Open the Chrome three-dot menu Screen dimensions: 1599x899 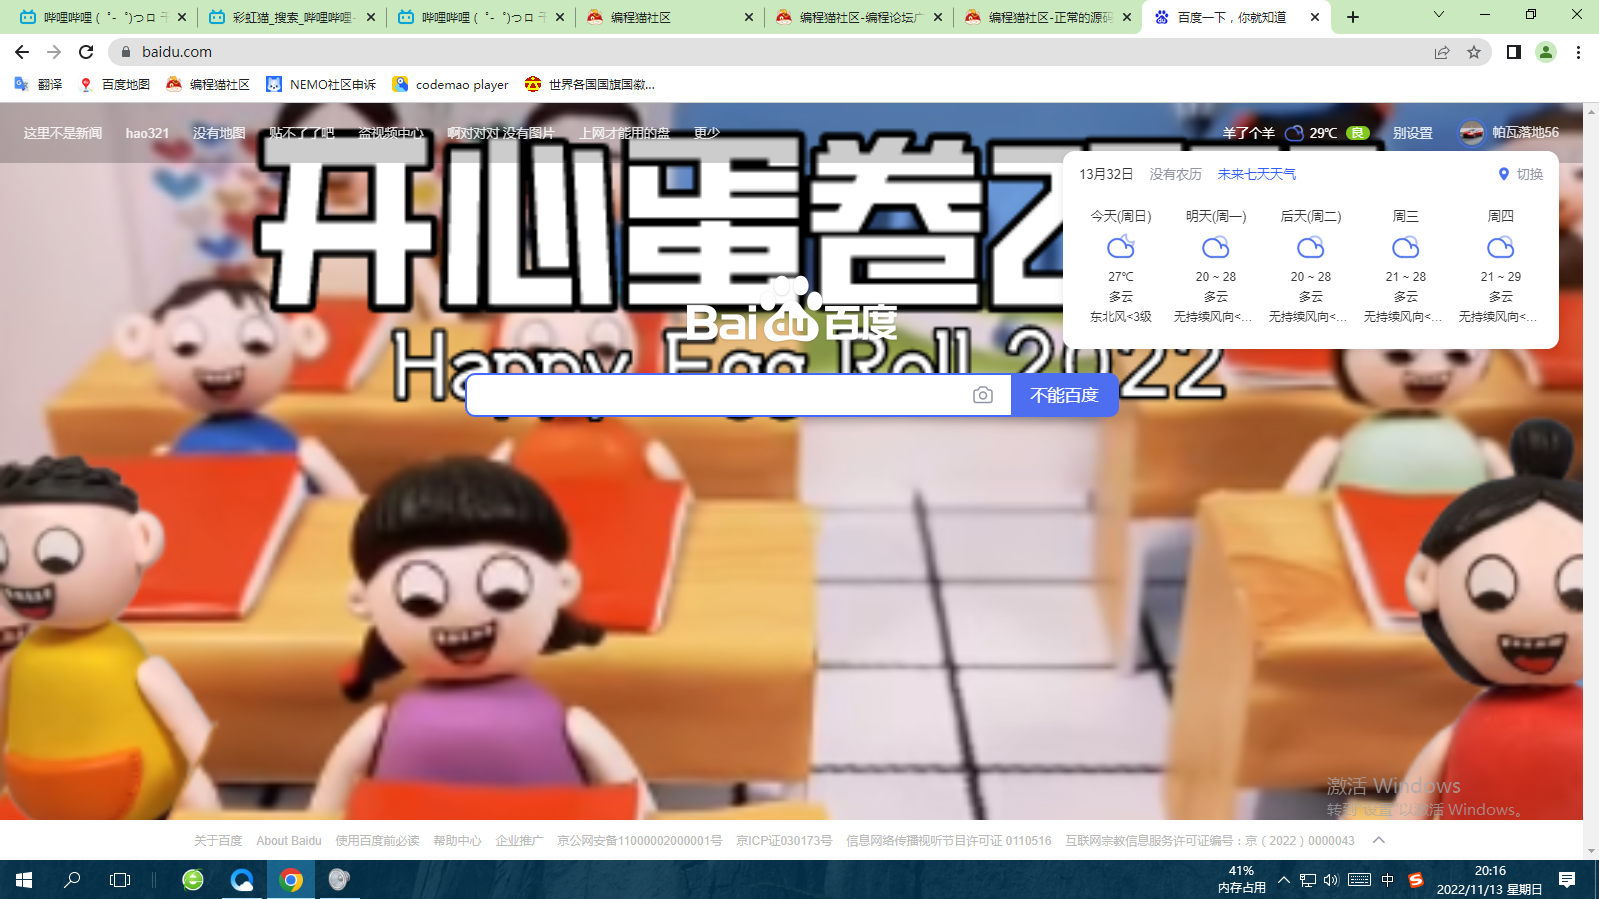1578,52
